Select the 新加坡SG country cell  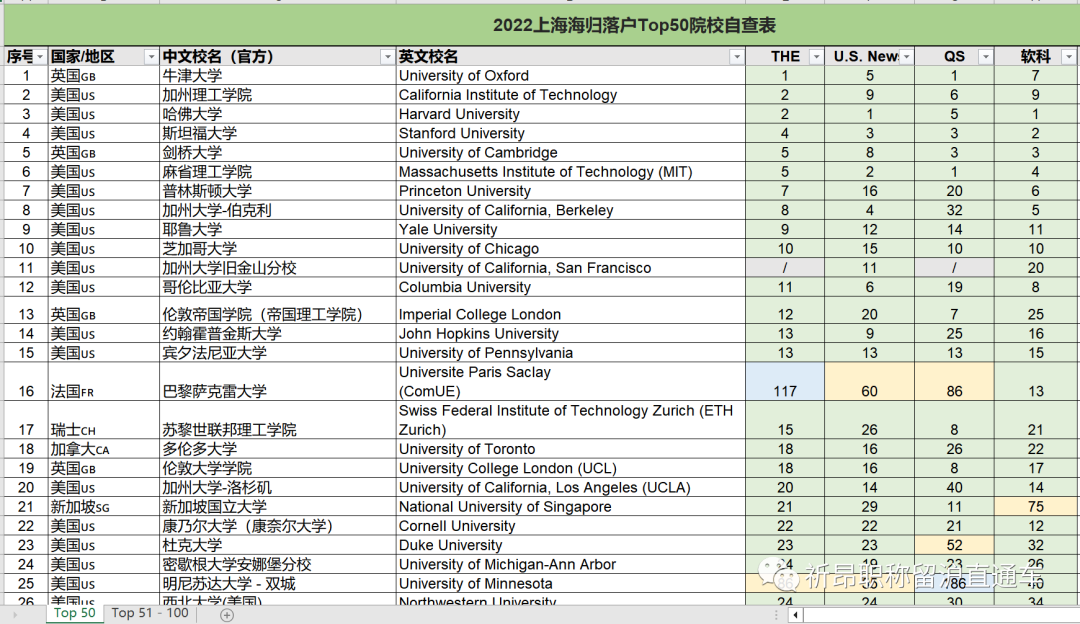tap(103, 508)
